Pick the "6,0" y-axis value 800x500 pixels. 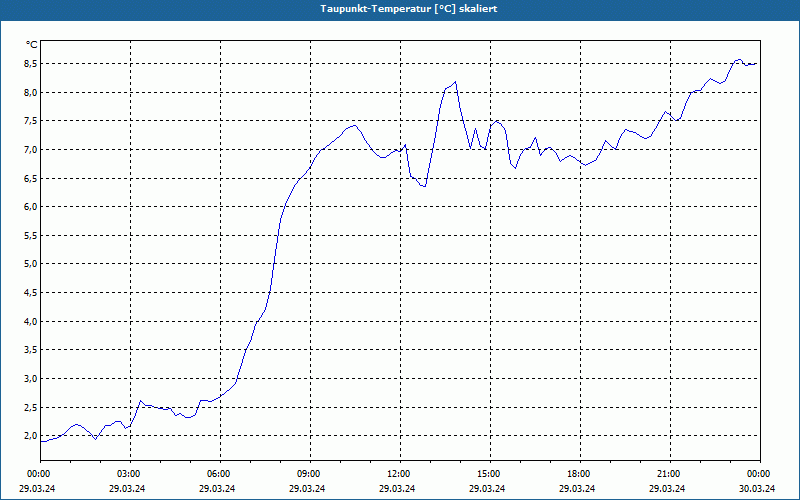[x=31, y=207]
